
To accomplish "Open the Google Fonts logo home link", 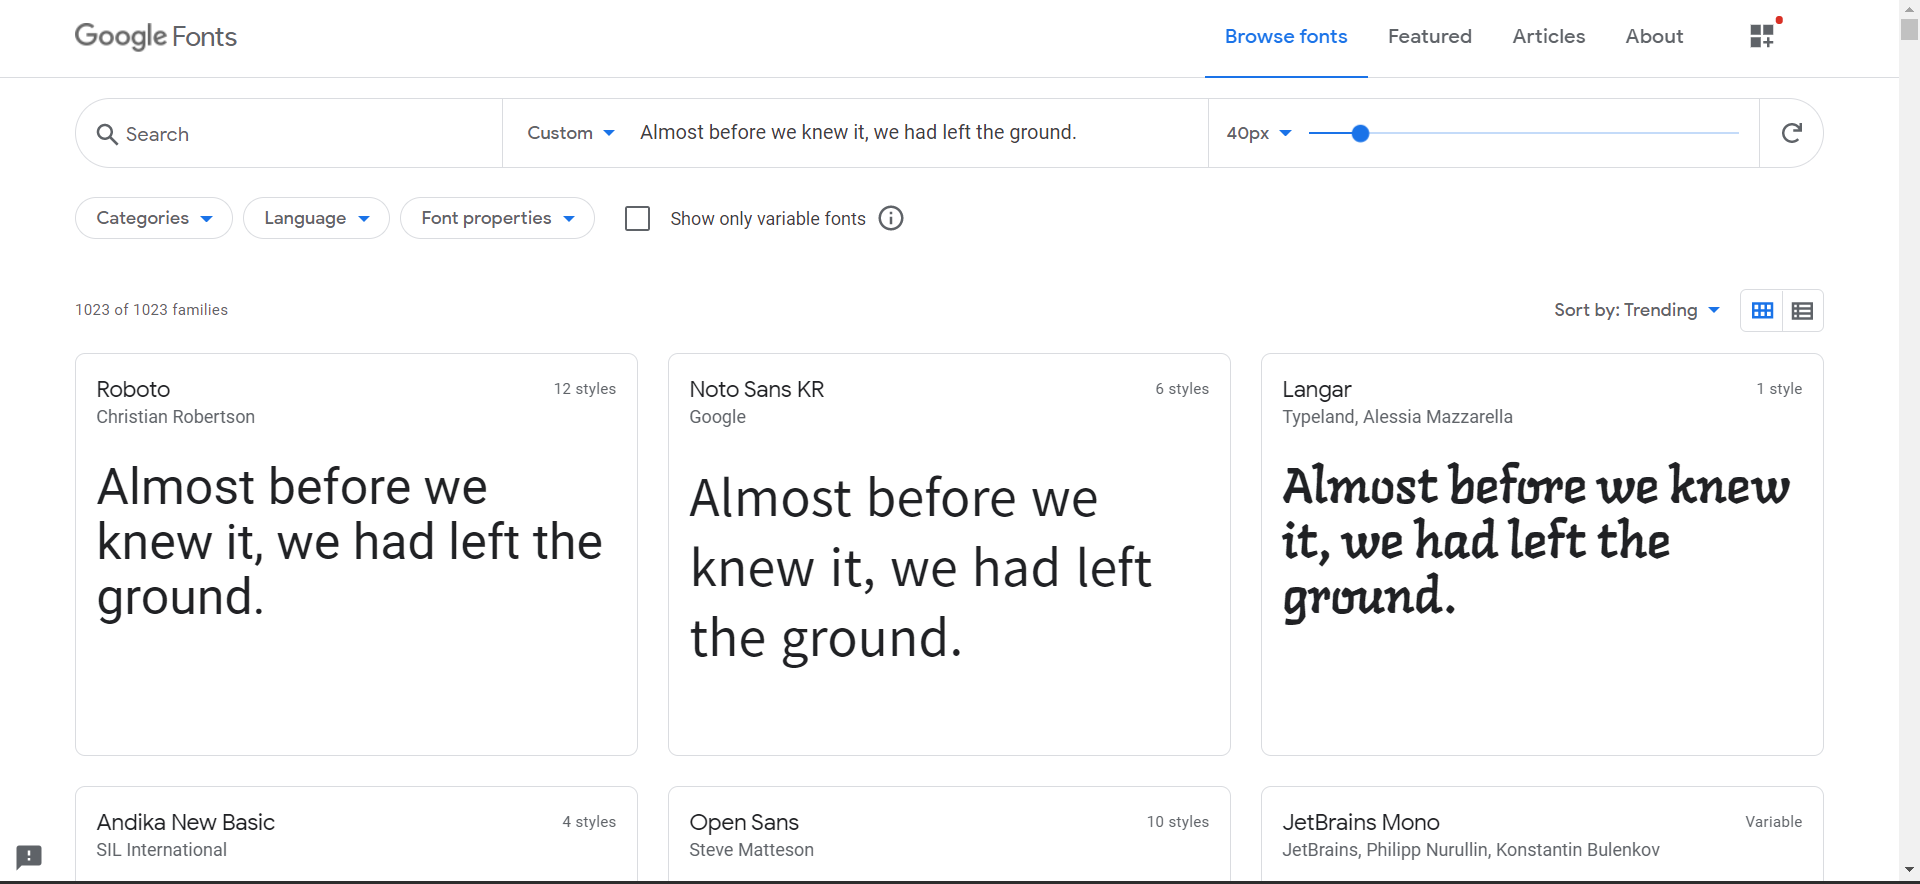I will [x=156, y=37].
